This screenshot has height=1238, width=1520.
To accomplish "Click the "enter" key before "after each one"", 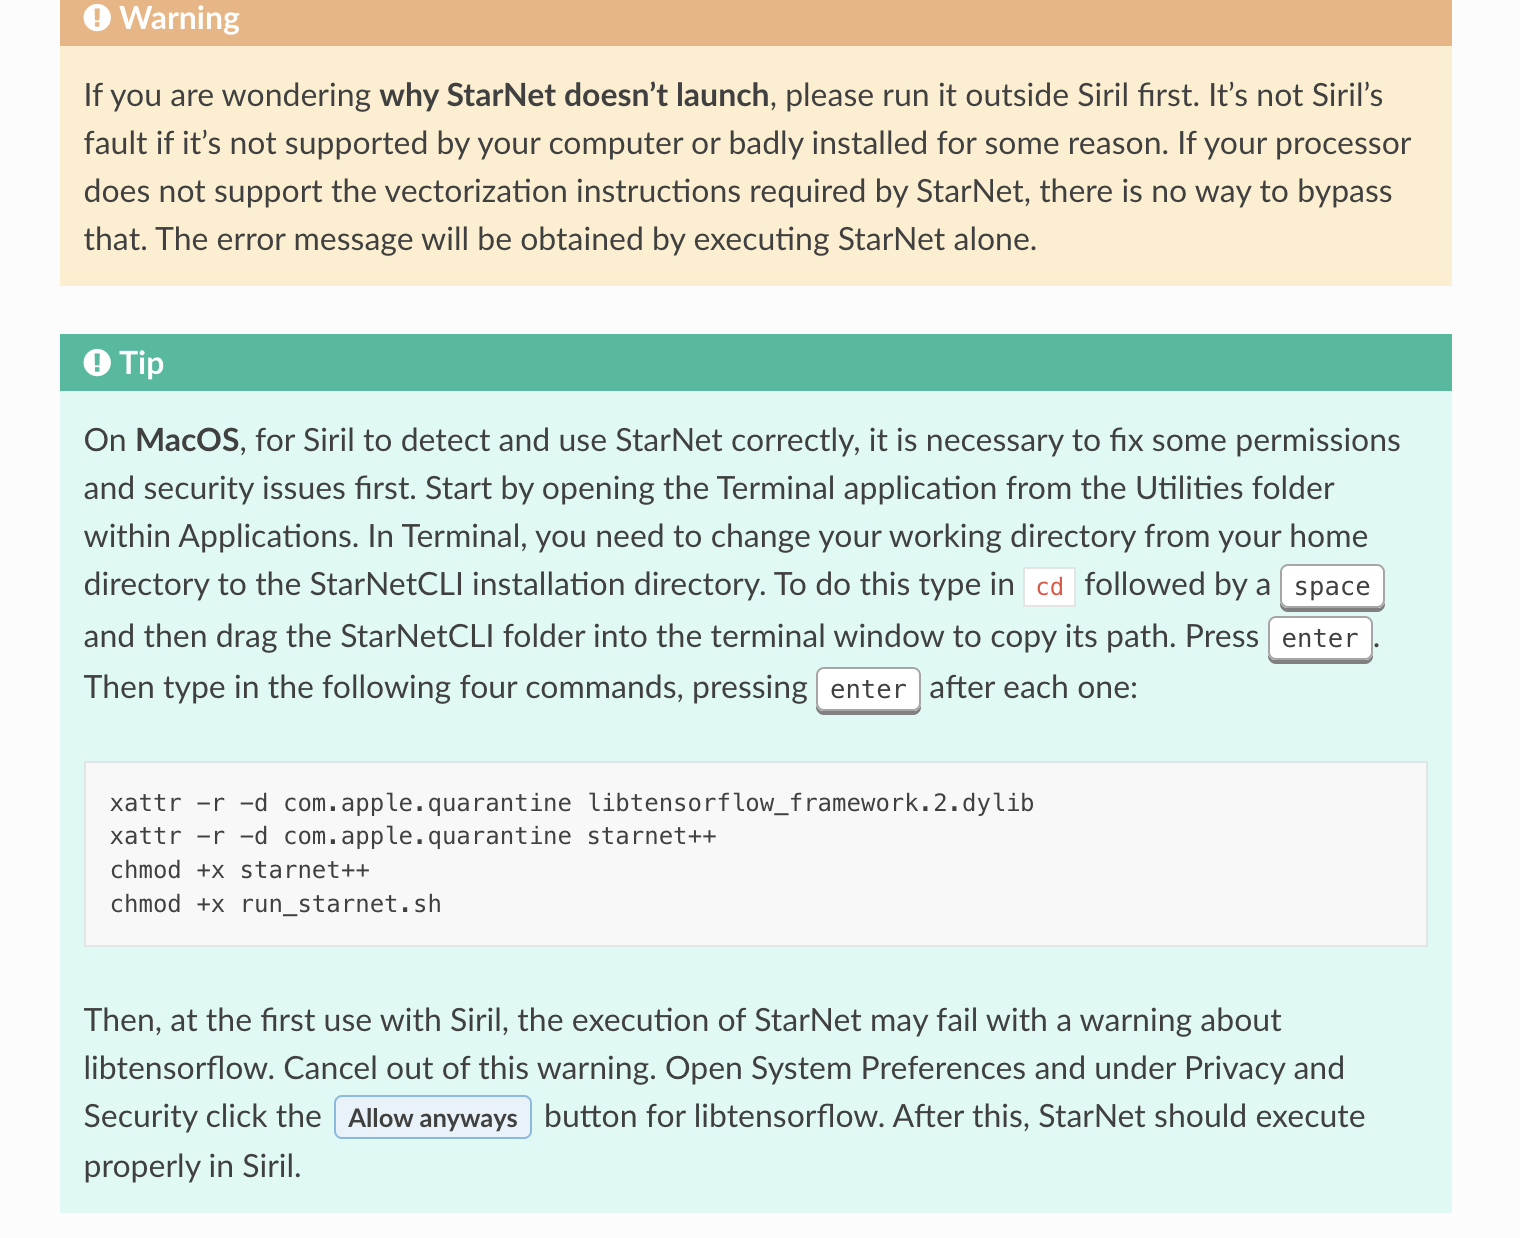I will (x=868, y=690).
